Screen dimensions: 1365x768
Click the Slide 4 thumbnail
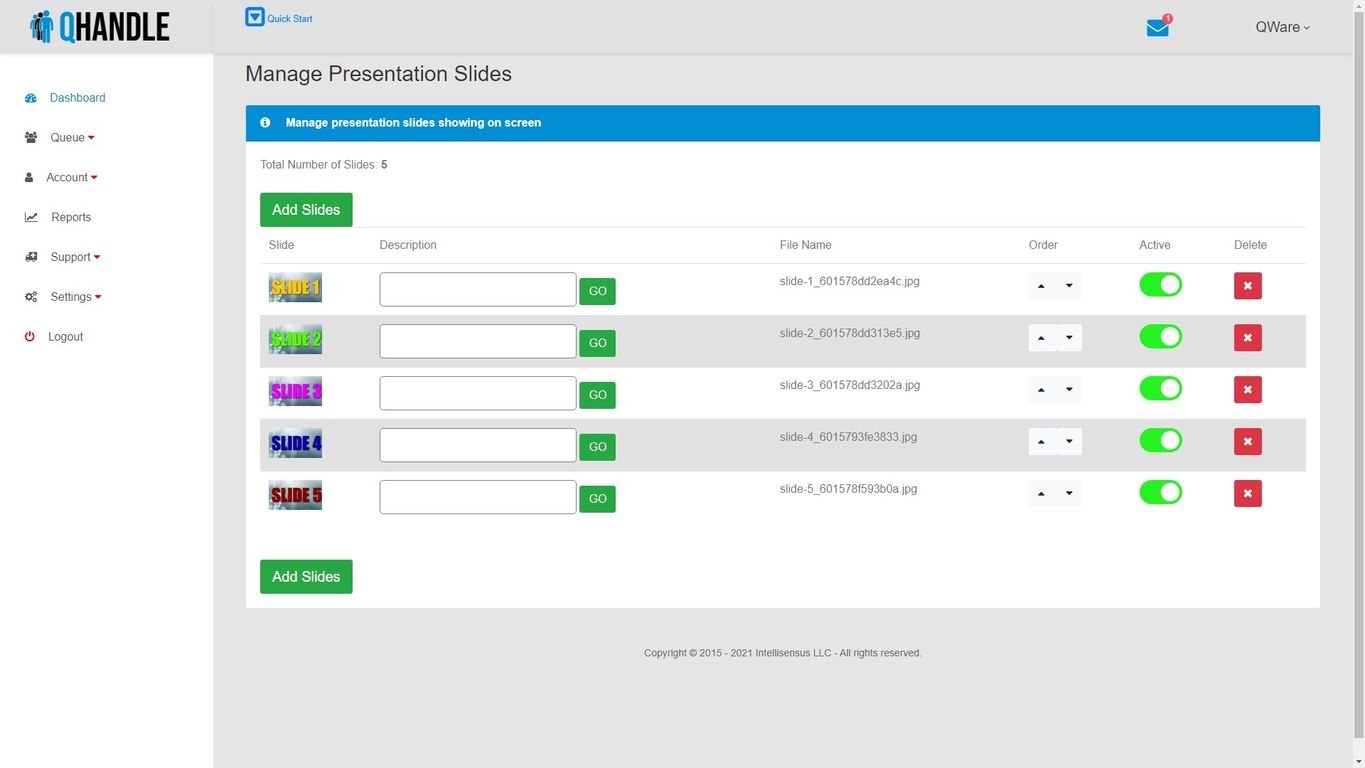coord(295,443)
